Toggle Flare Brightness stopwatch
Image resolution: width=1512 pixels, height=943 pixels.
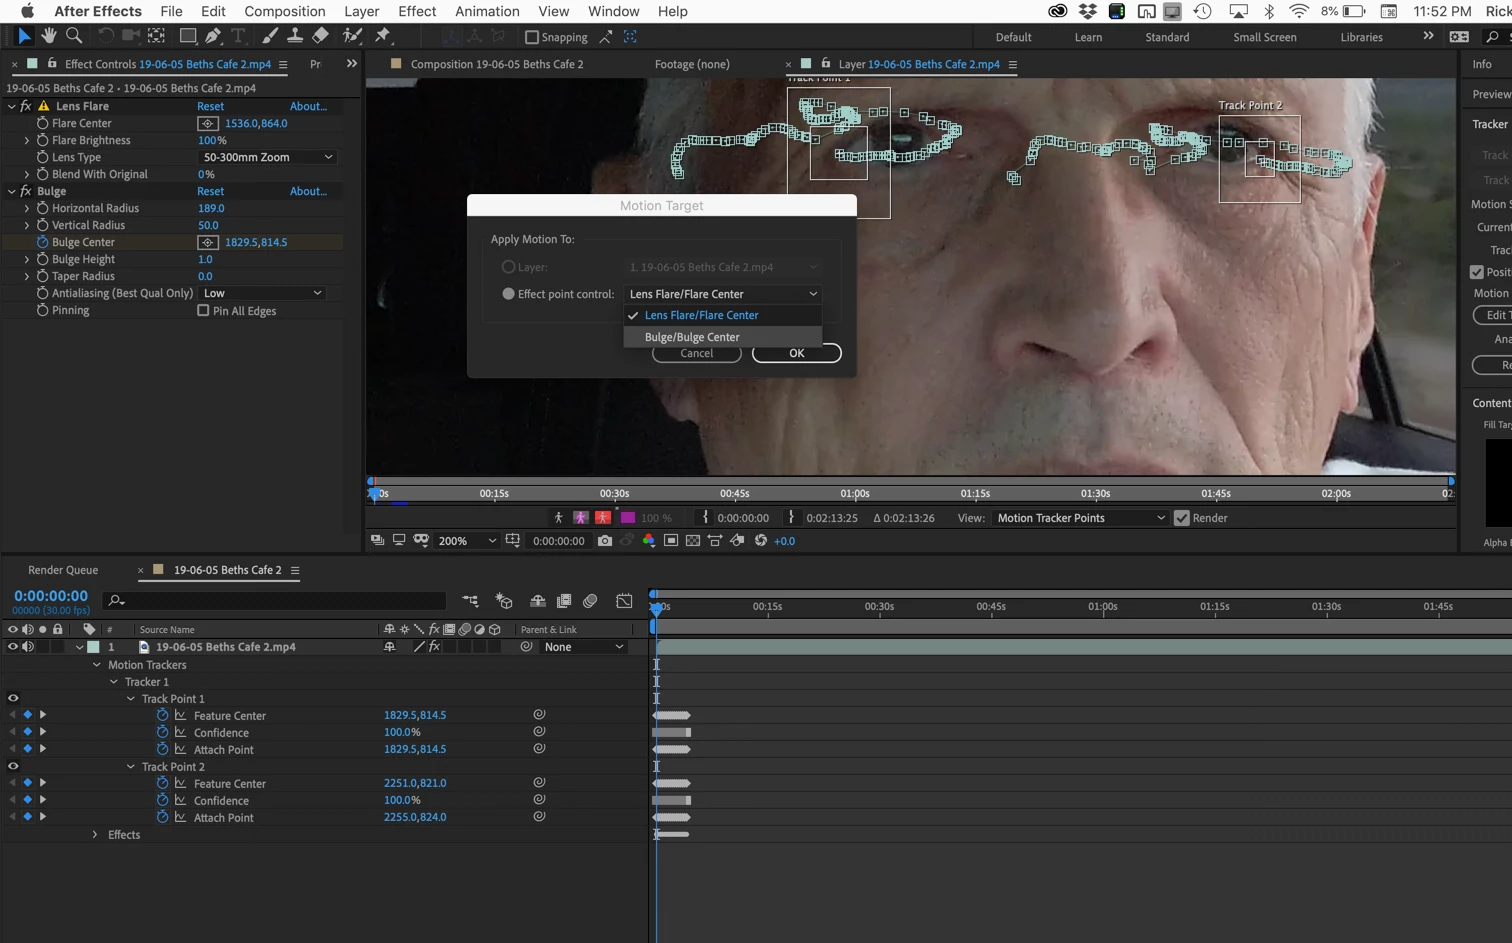pos(42,141)
